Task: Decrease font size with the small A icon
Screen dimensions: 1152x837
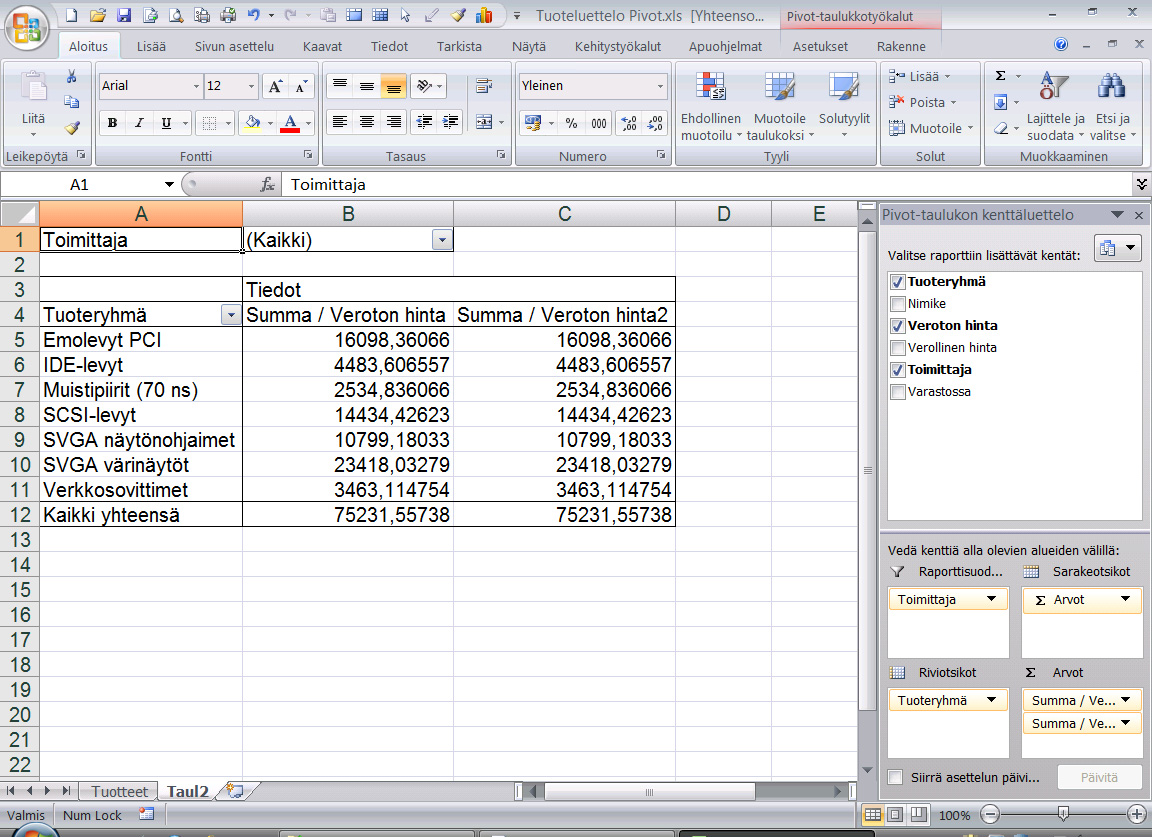Action: (x=301, y=87)
